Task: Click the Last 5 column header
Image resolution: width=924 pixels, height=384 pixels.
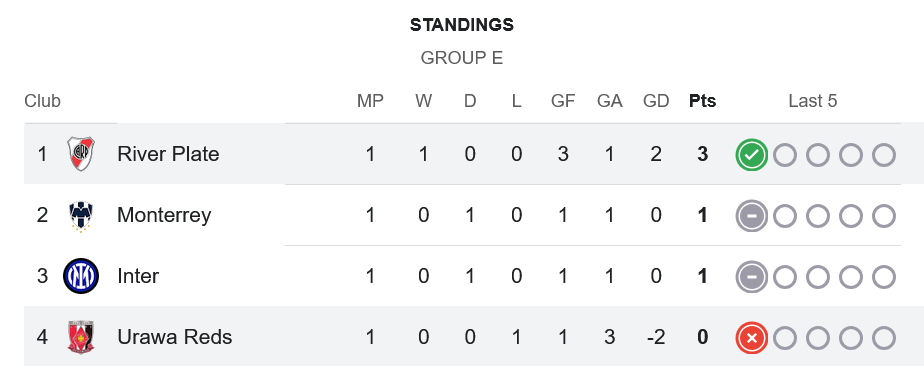Action: [x=813, y=101]
